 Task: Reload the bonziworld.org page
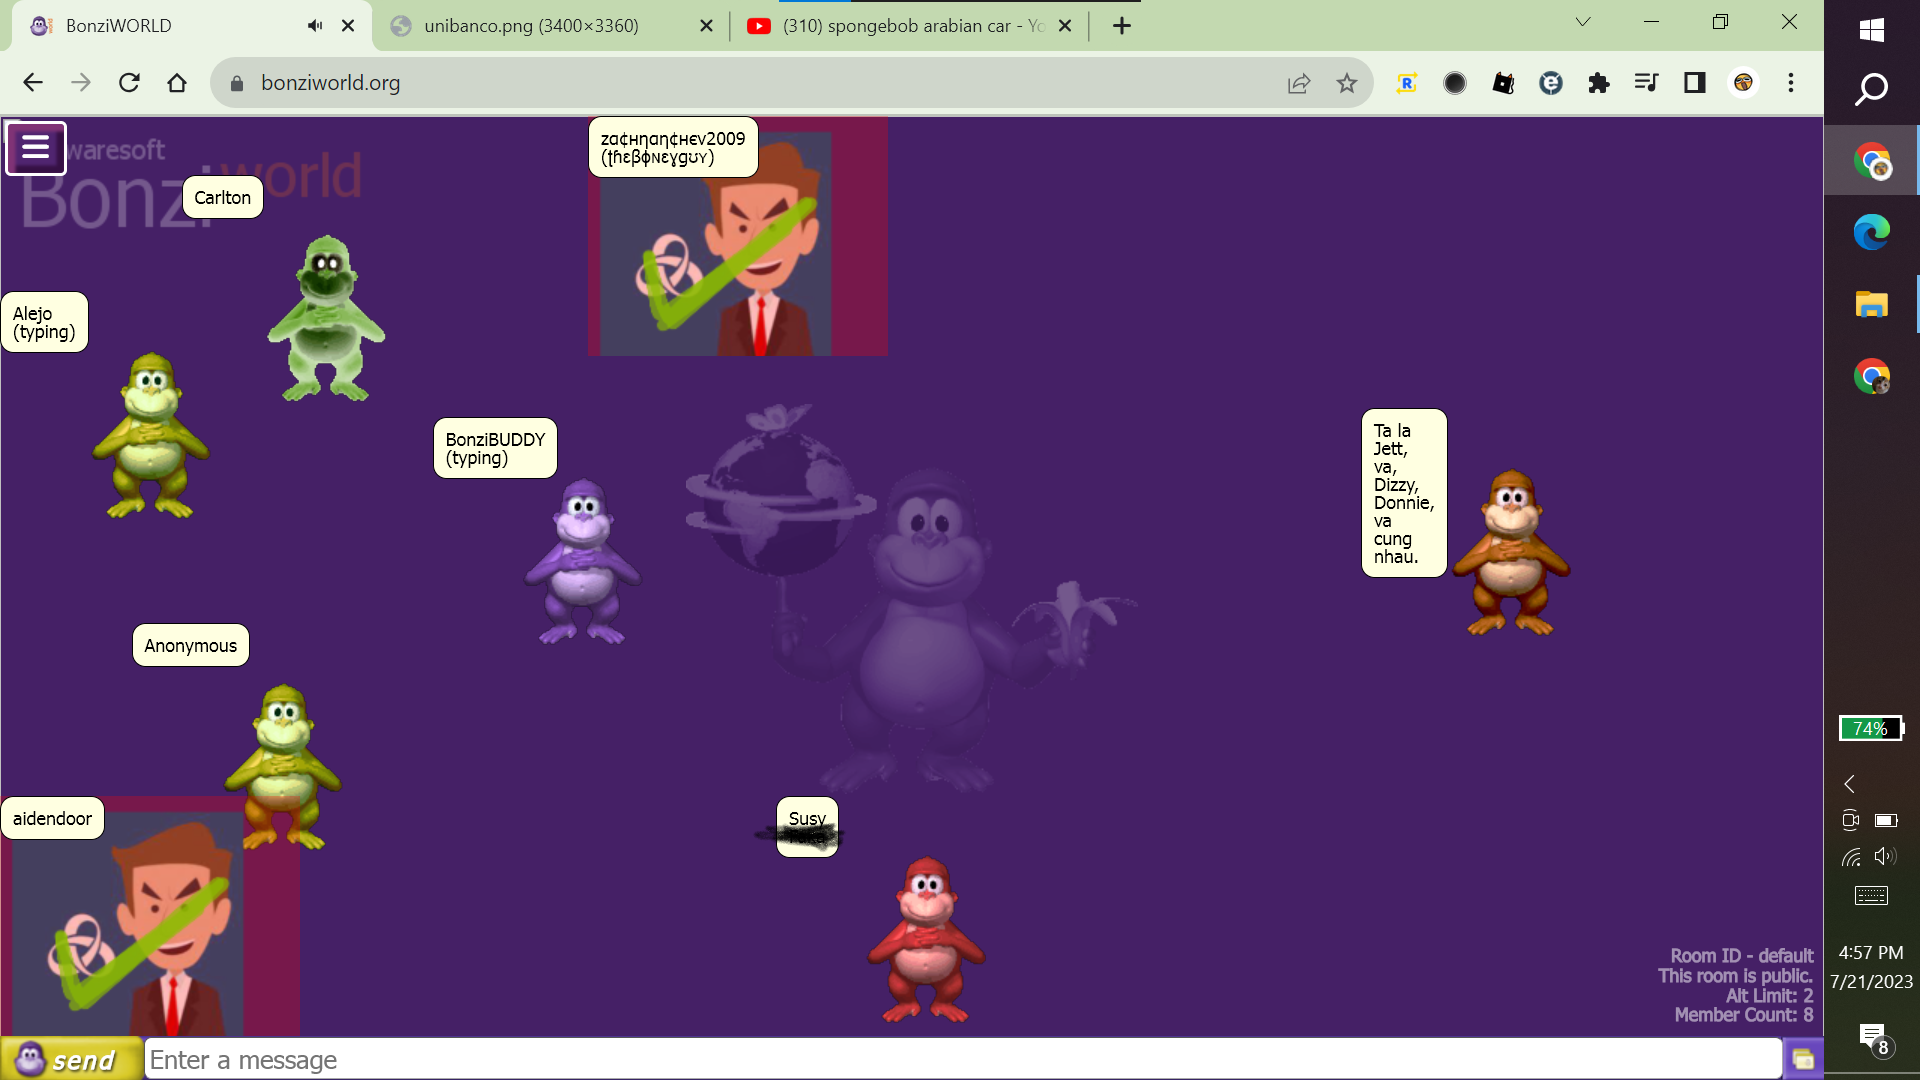(129, 83)
